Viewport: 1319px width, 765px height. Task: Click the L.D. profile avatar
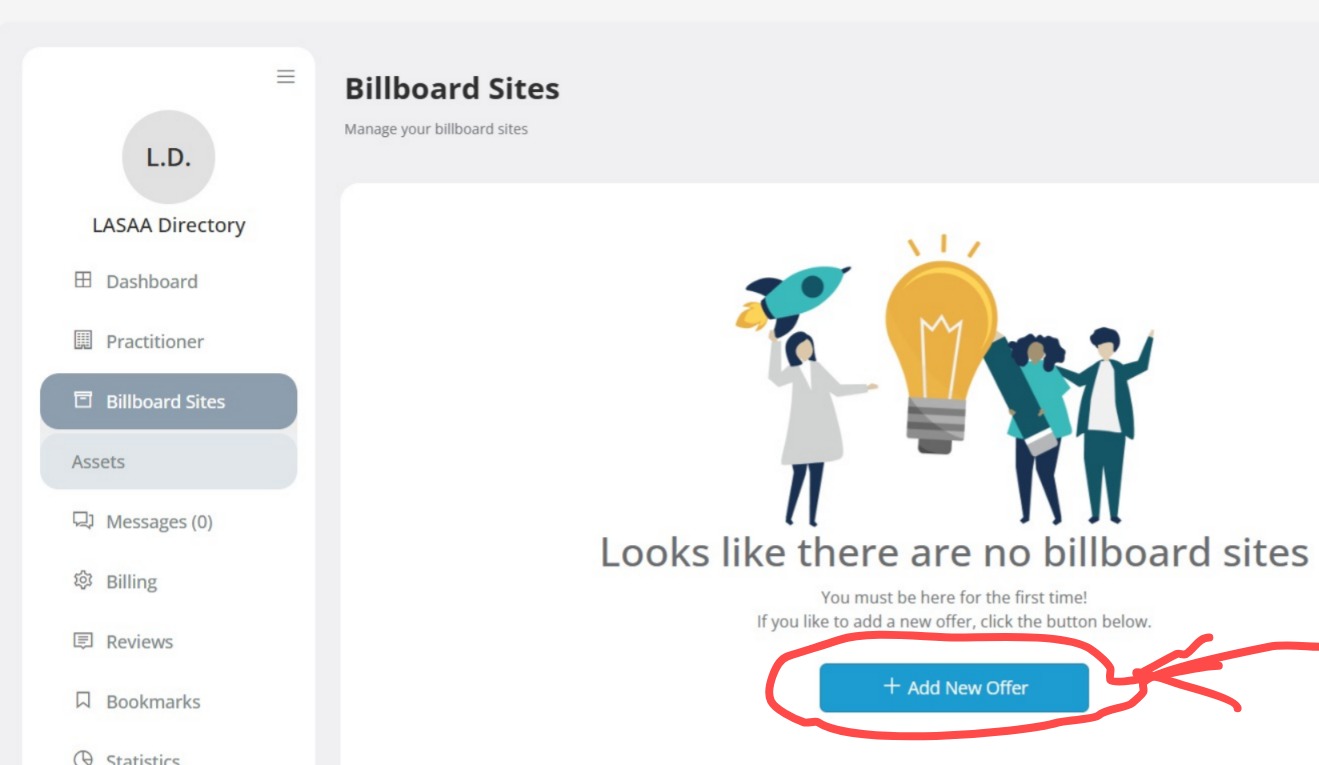(168, 157)
